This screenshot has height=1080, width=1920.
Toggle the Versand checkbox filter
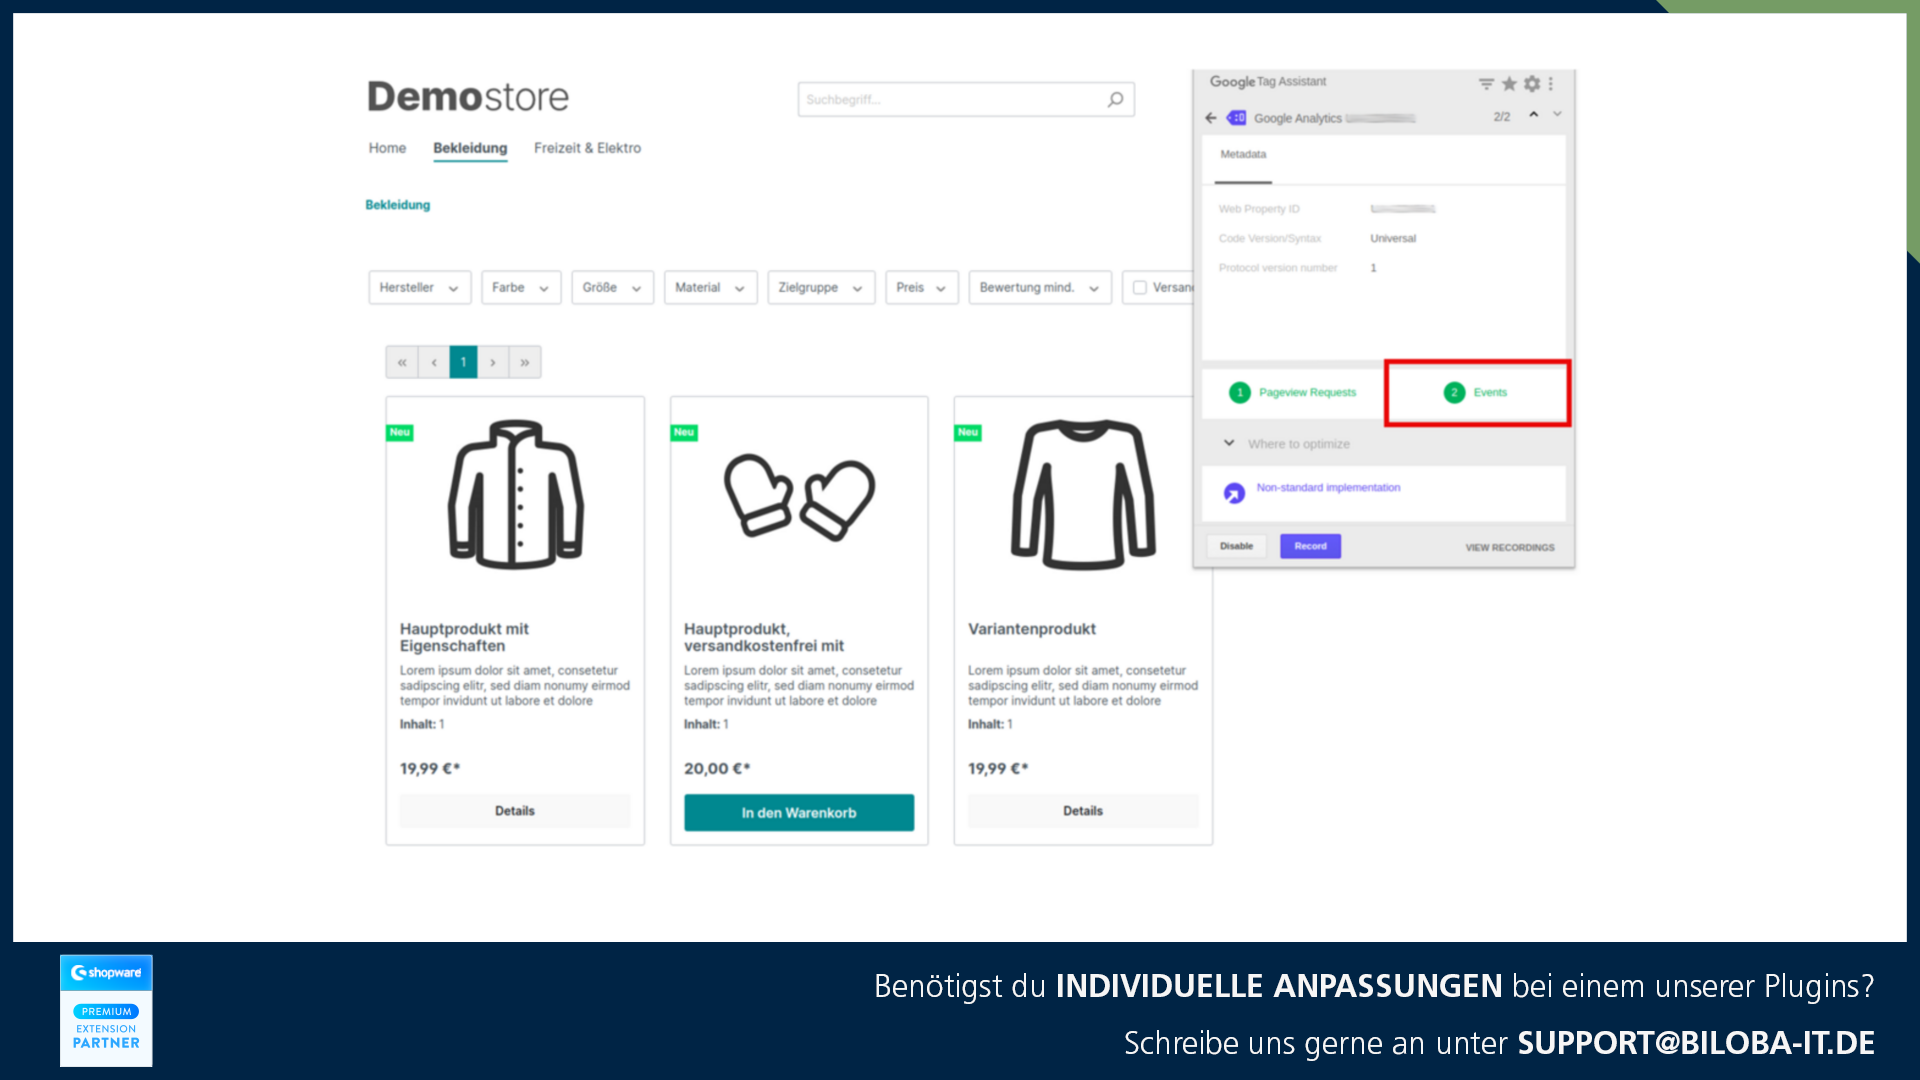[1139, 288]
